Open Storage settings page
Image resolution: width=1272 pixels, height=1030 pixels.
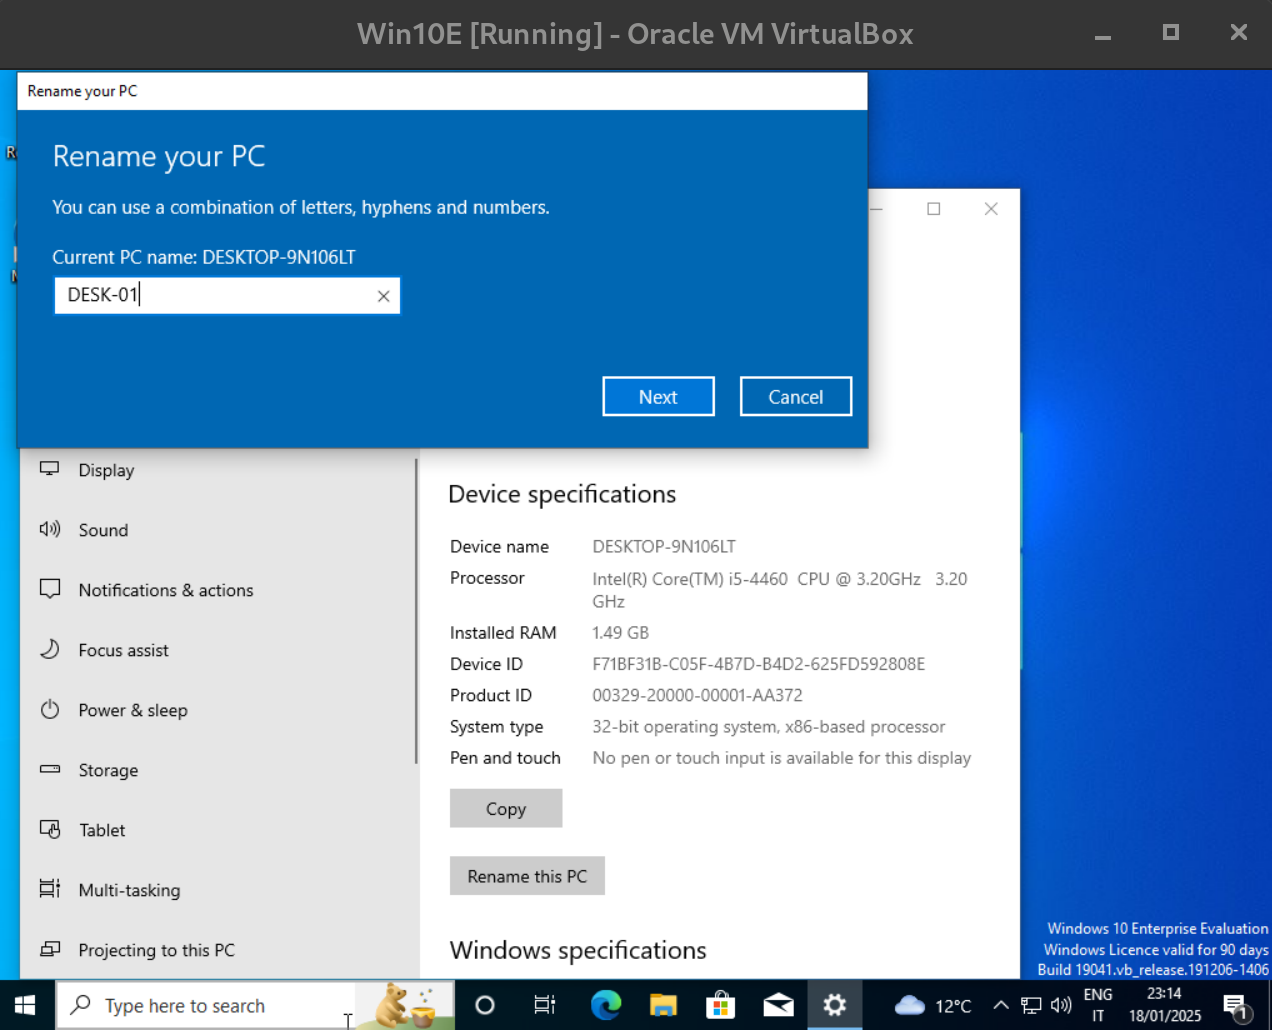click(x=108, y=770)
